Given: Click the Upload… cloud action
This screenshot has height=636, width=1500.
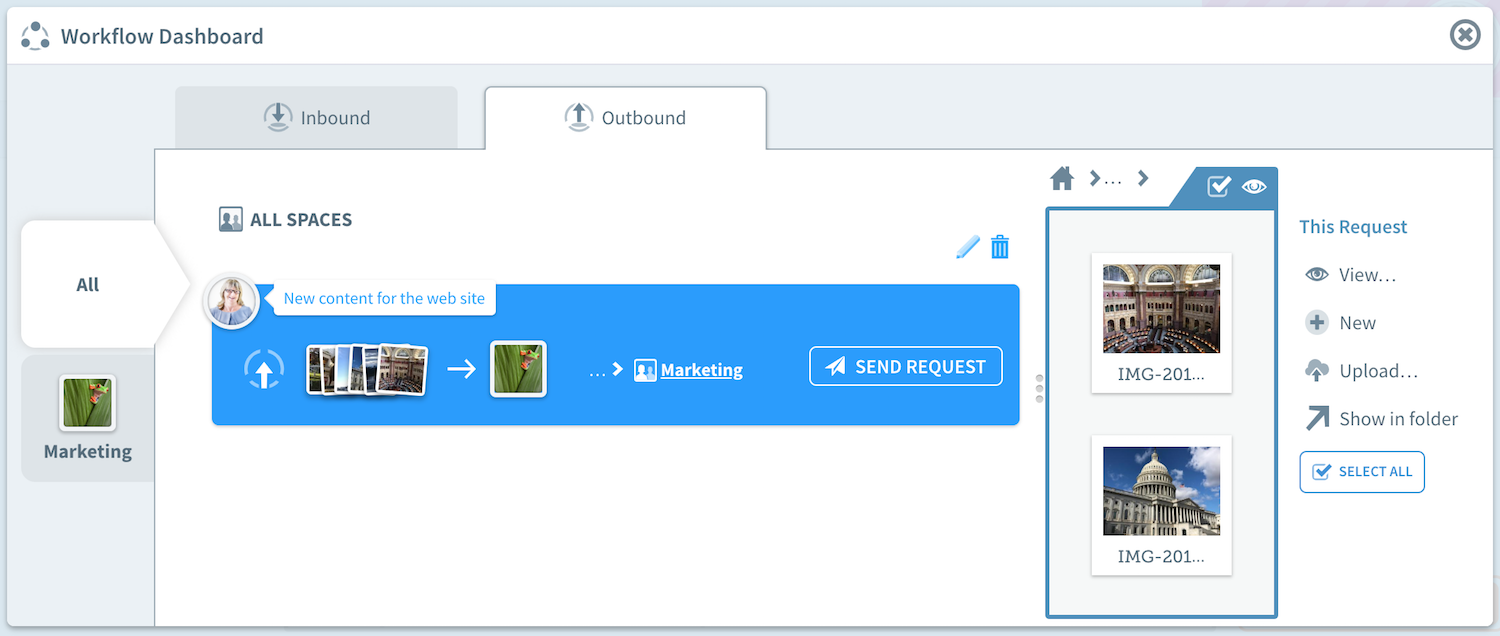Looking at the screenshot, I should click(x=1362, y=371).
